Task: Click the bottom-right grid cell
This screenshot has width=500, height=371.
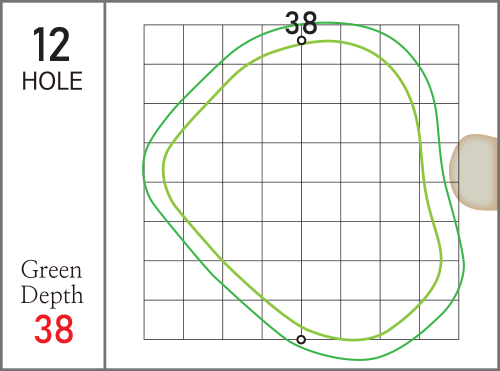Action: pyautogui.click(x=439, y=320)
